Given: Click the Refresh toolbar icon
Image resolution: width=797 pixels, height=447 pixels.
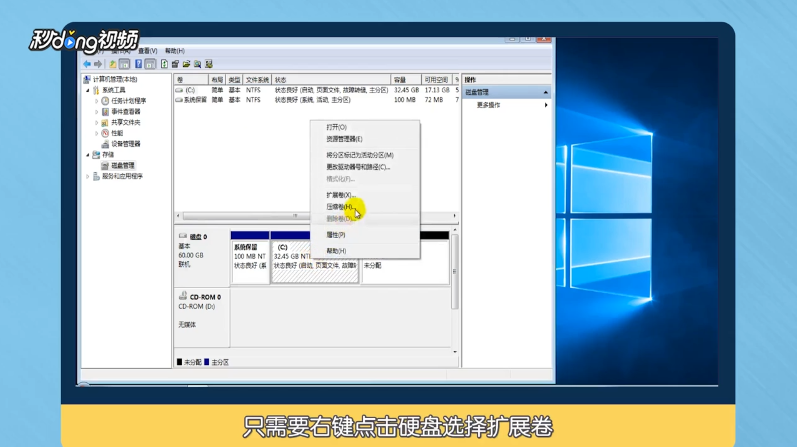Looking at the screenshot, I should [x=164, y=64].
